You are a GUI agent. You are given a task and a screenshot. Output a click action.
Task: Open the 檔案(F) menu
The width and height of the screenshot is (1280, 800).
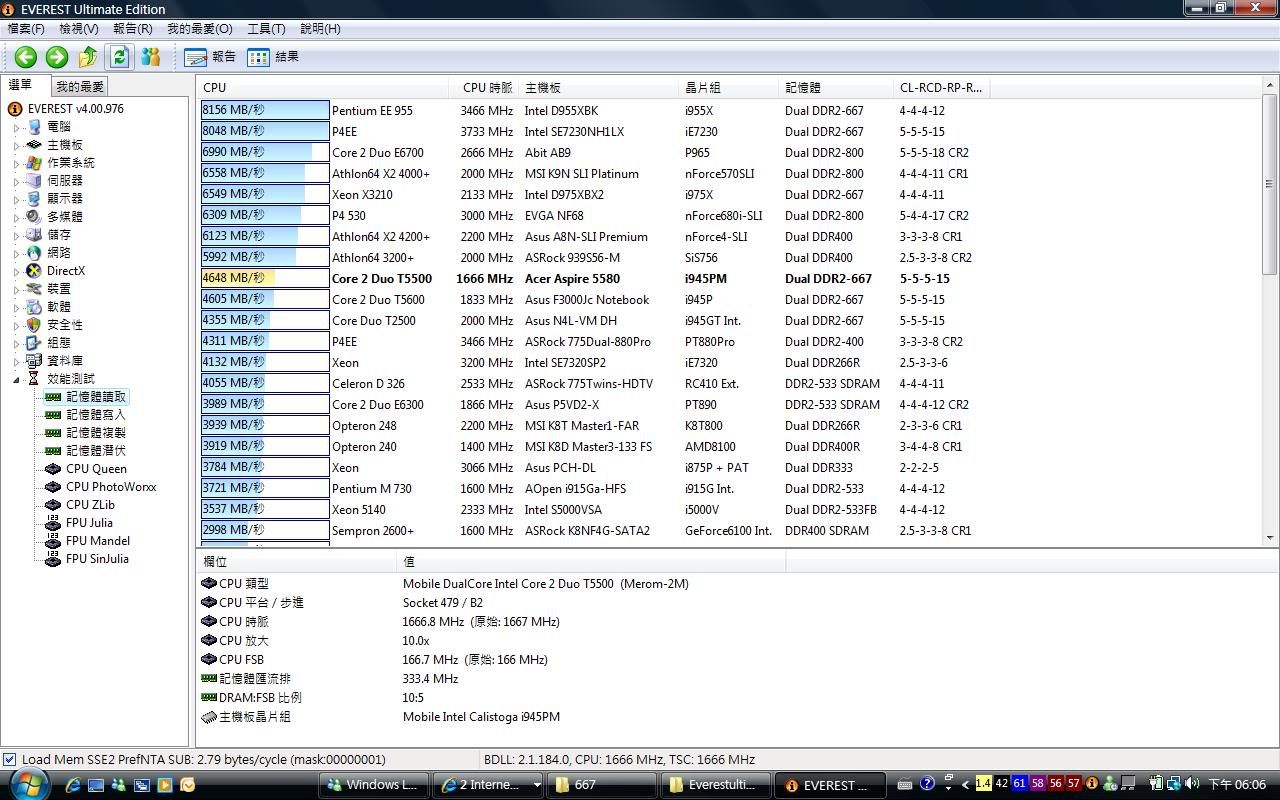point(26,29)
